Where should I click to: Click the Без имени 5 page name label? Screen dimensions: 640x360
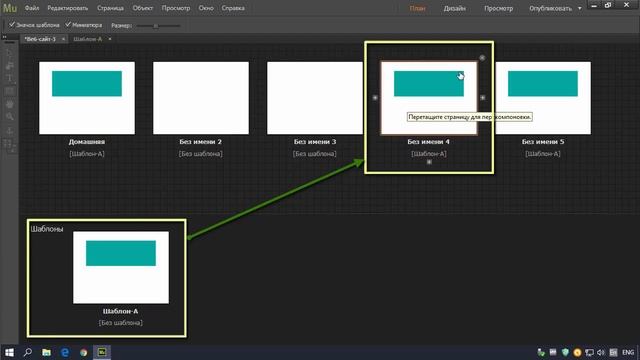[543, 142]
